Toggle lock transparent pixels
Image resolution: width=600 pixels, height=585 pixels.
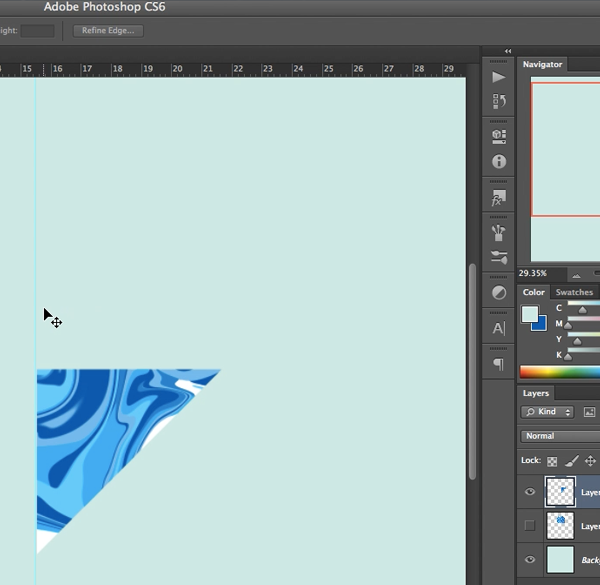(553, 461)
